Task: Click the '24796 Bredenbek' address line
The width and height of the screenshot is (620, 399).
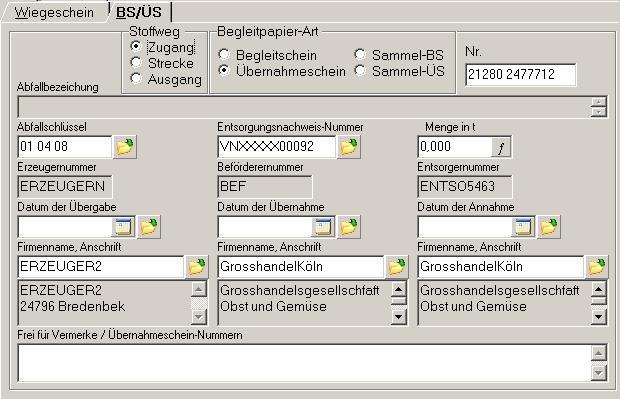Action: [73, 306]
